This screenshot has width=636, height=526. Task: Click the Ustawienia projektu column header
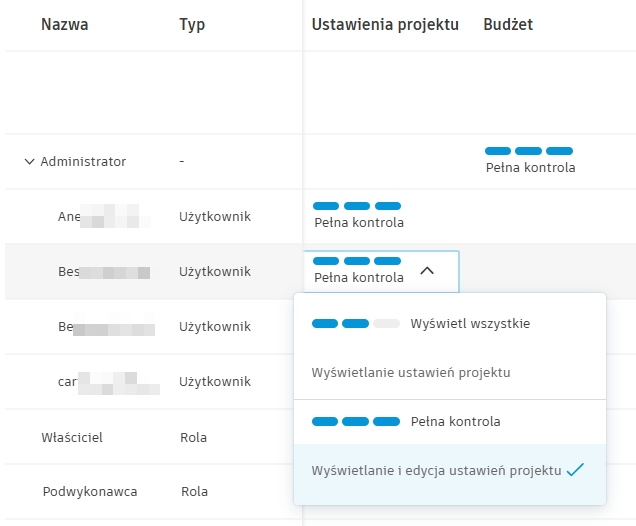coord(385,24)
